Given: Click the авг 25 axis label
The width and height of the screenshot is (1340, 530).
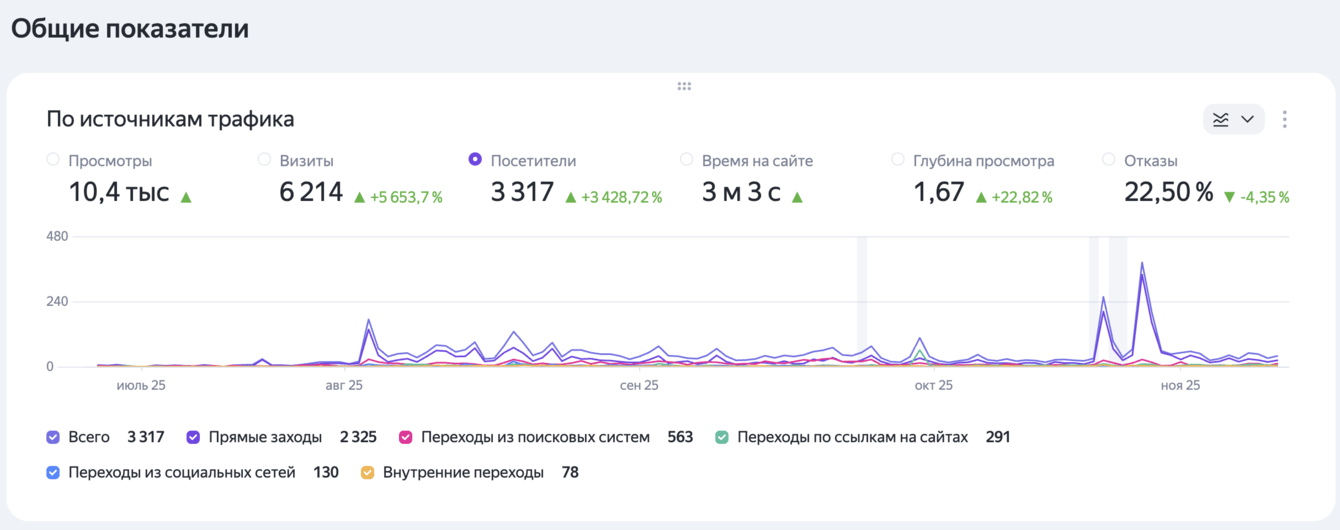Looking at the screenshot, I should (x=344, y=385).
